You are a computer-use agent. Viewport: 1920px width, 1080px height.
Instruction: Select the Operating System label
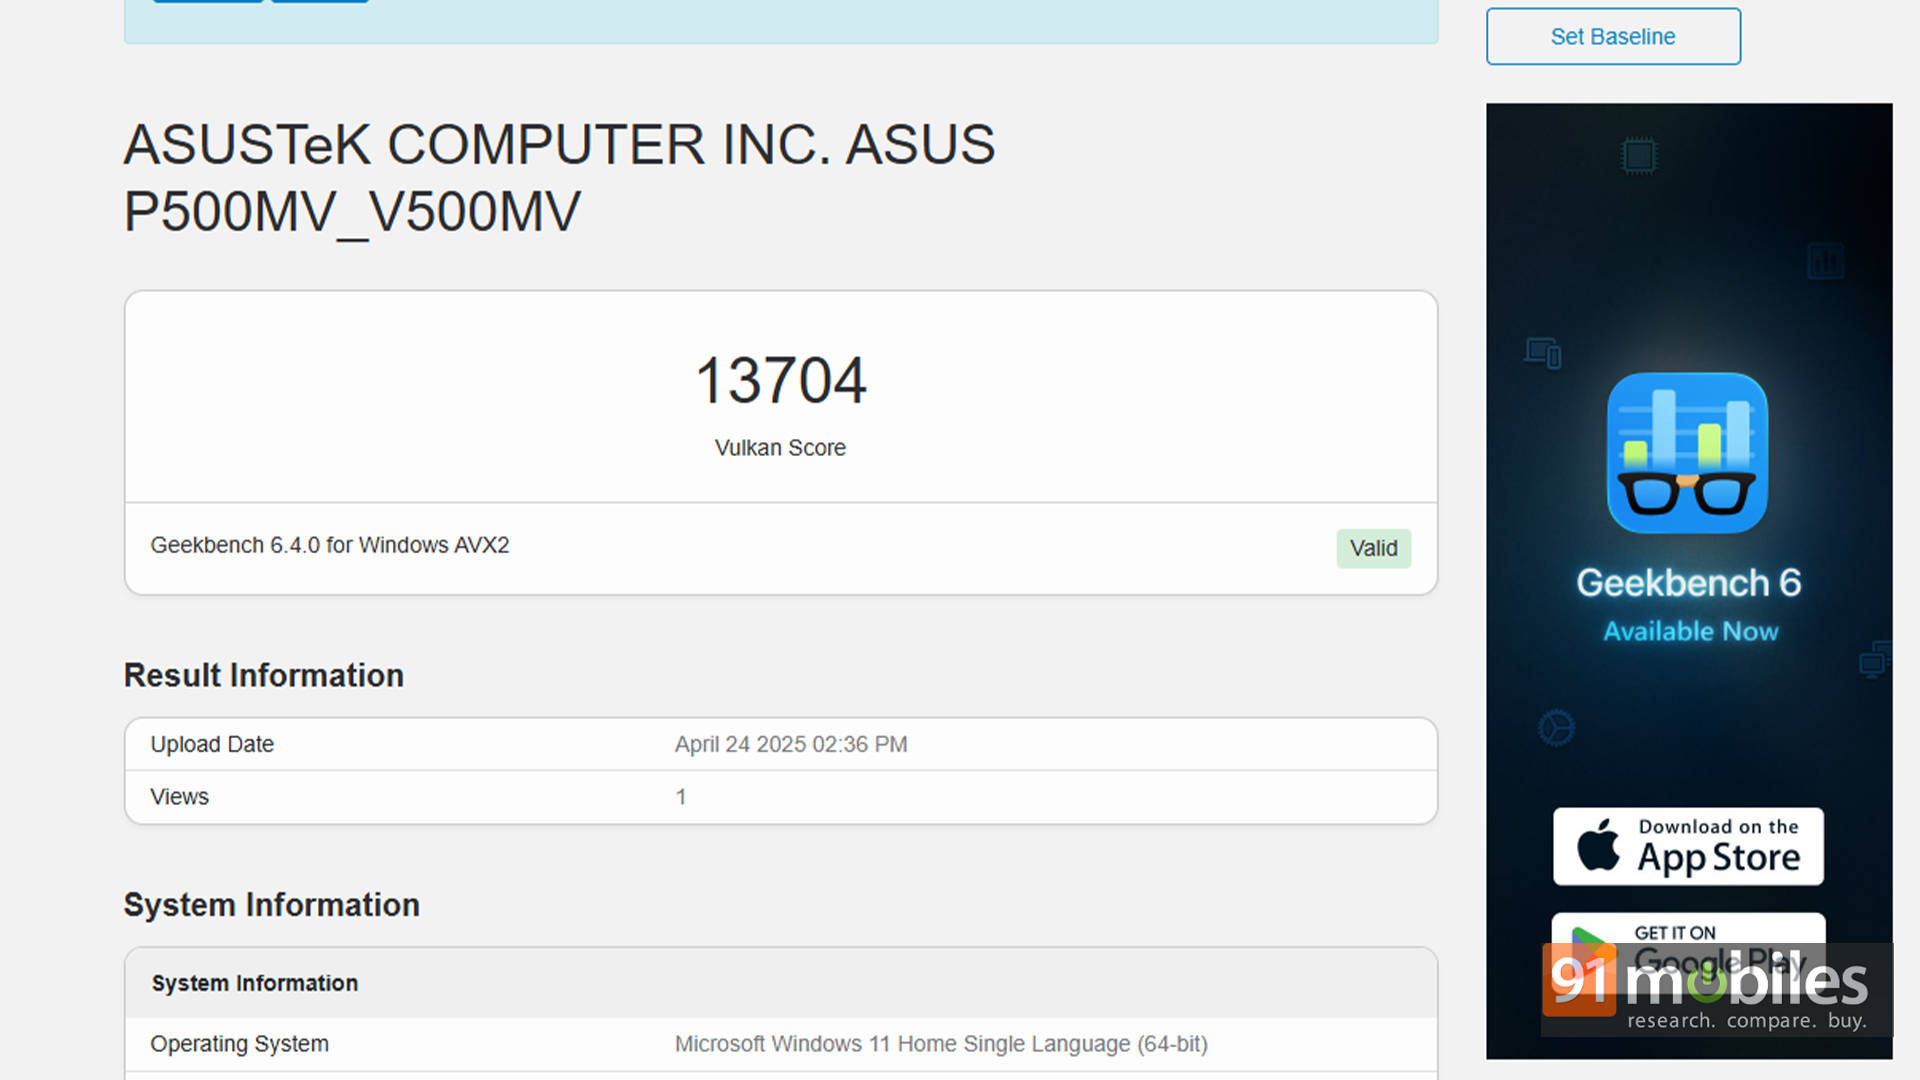239,1044
